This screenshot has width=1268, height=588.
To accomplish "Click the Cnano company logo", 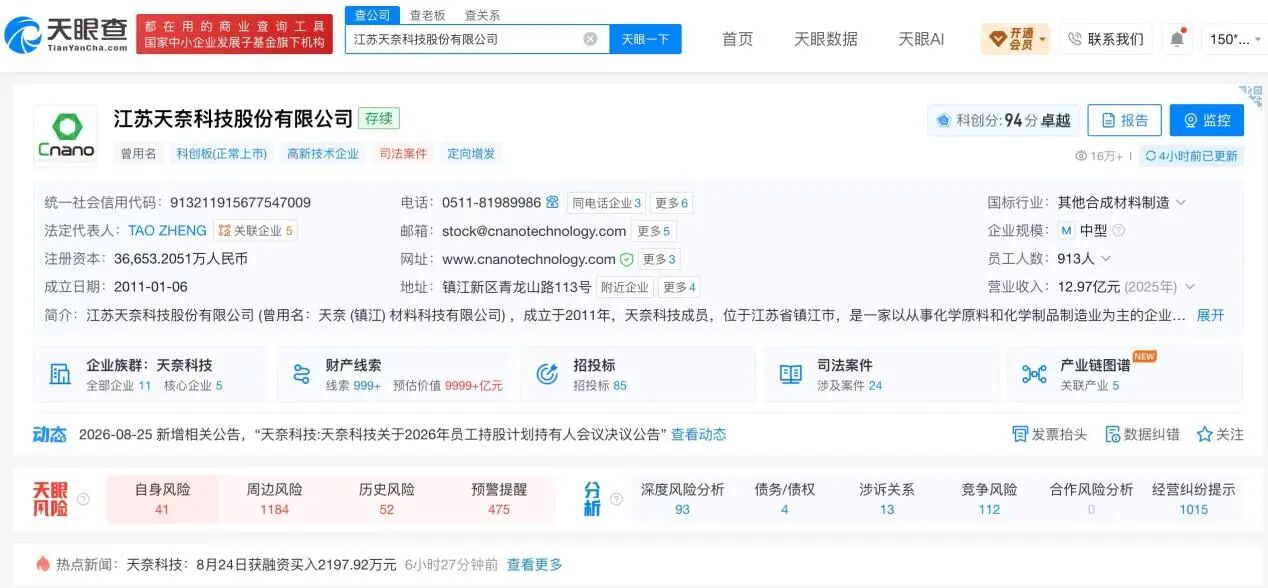I will pos(66,134).
